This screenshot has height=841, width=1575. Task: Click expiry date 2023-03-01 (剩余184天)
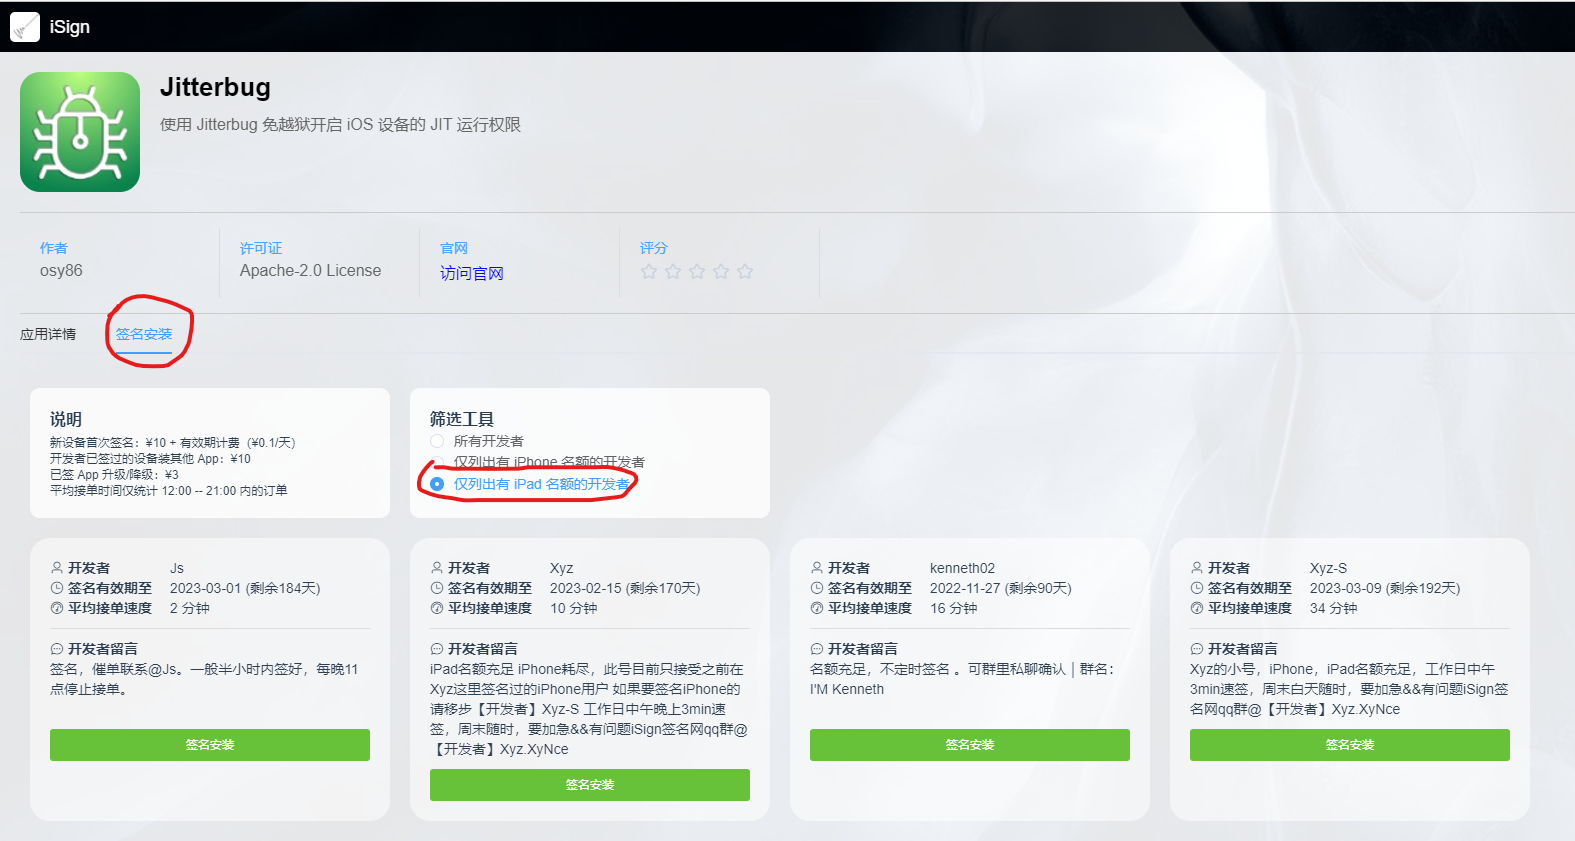click(245, 588)
